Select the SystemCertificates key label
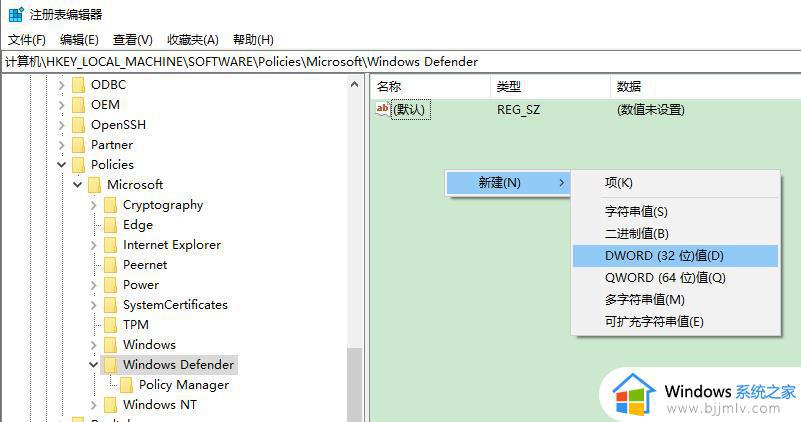This screenshot has height=422, width=801. click(175, 304)
